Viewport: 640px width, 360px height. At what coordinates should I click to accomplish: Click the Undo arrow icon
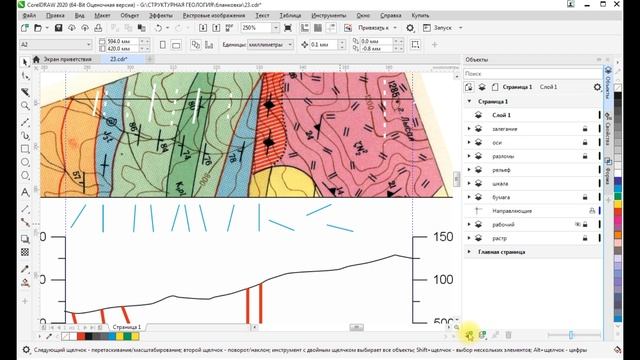click(x=158, y=28)
